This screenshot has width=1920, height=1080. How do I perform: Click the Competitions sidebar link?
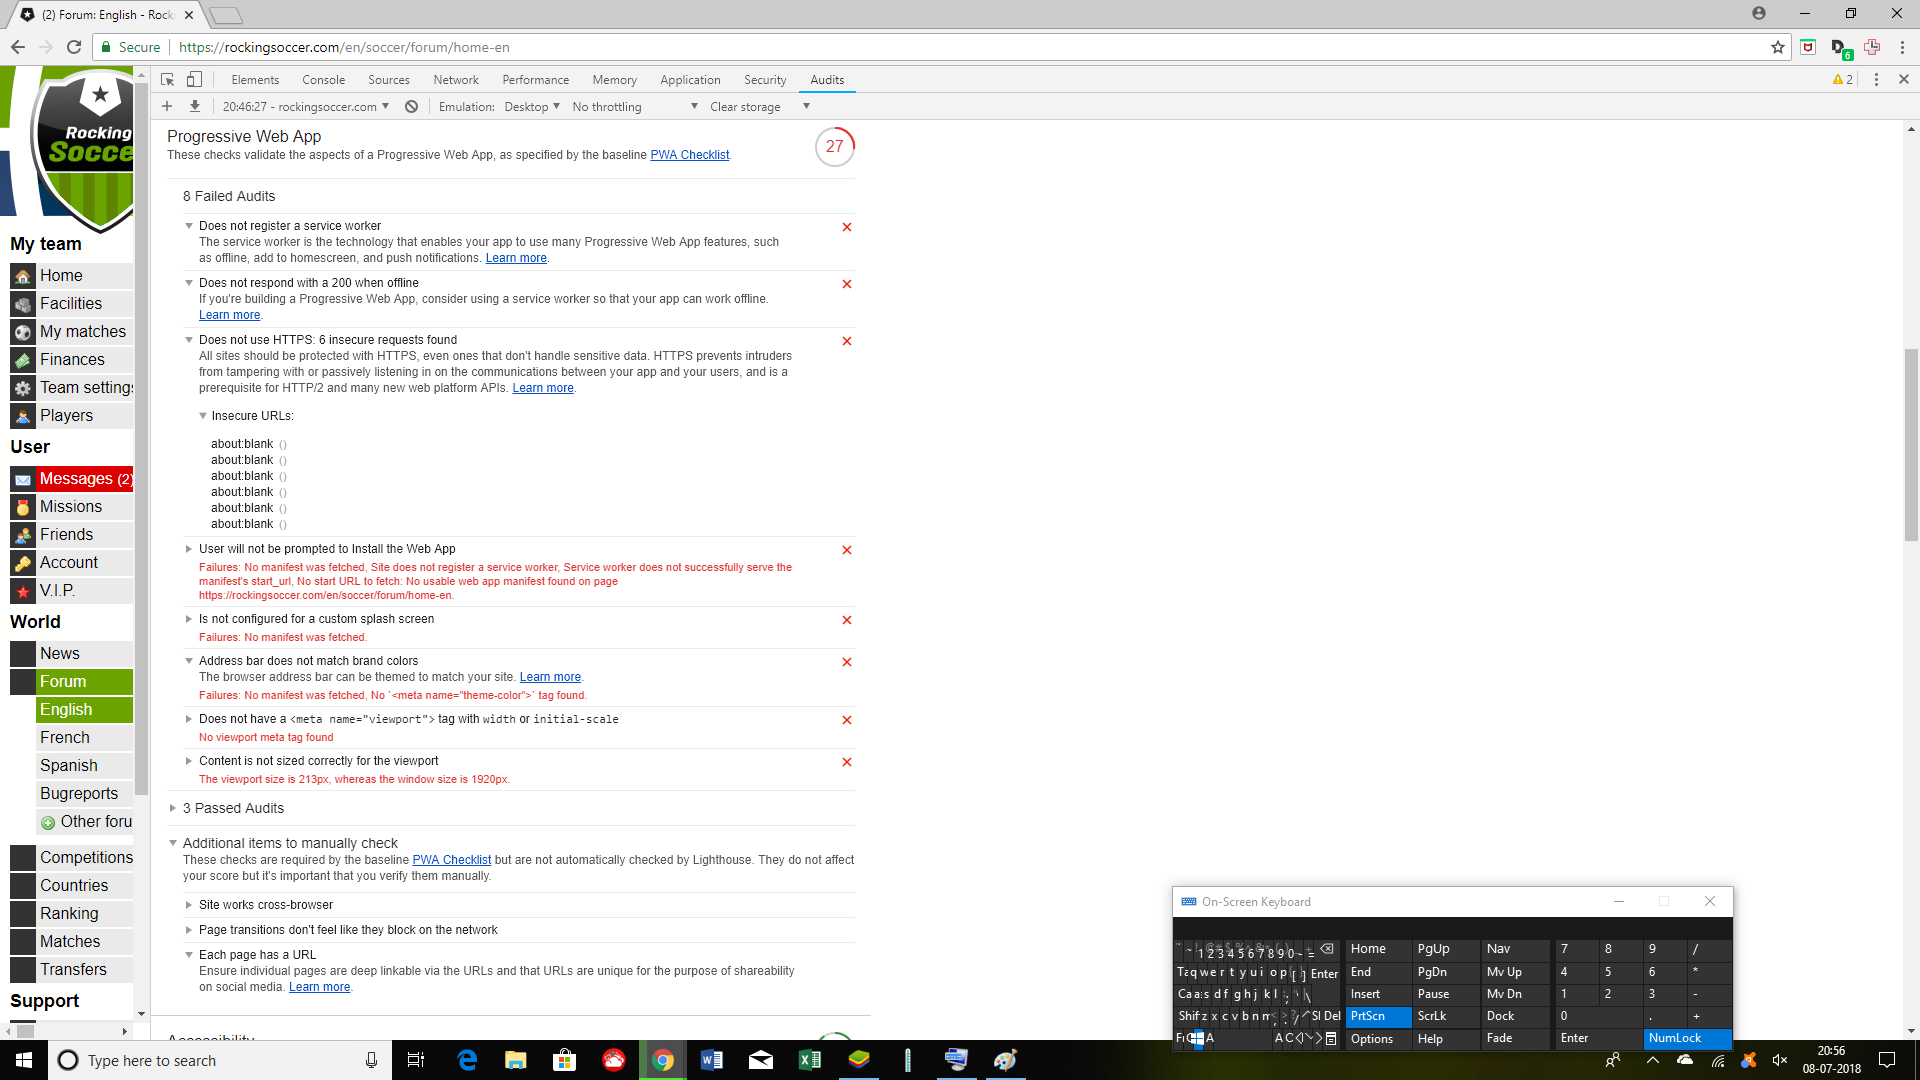72,858
